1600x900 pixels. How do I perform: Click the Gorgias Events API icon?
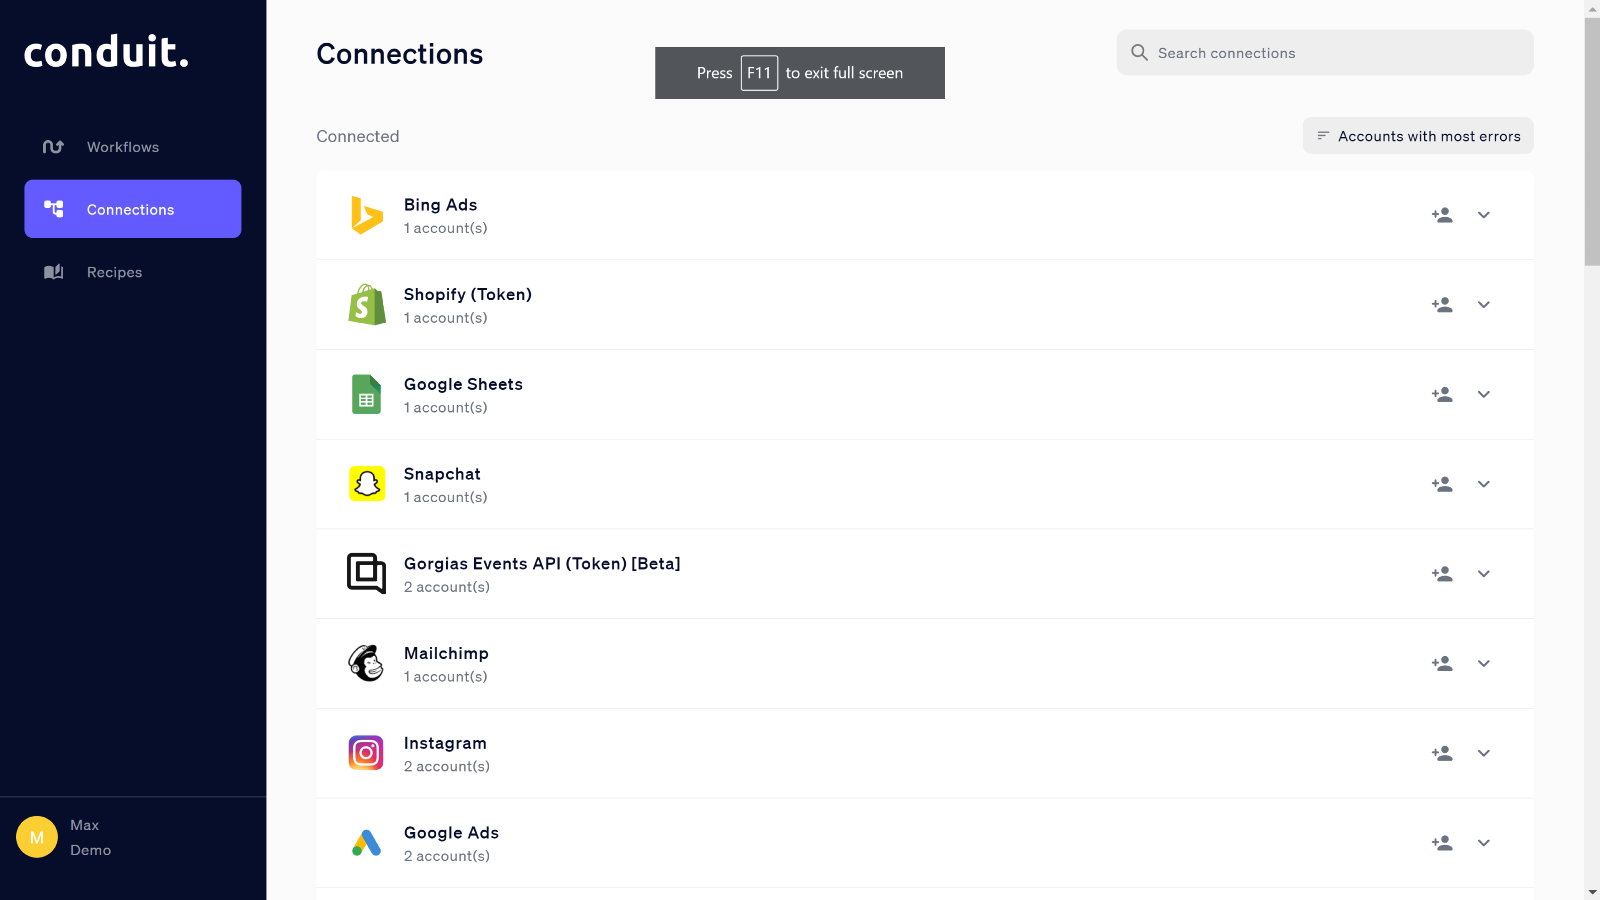(366, 574)
